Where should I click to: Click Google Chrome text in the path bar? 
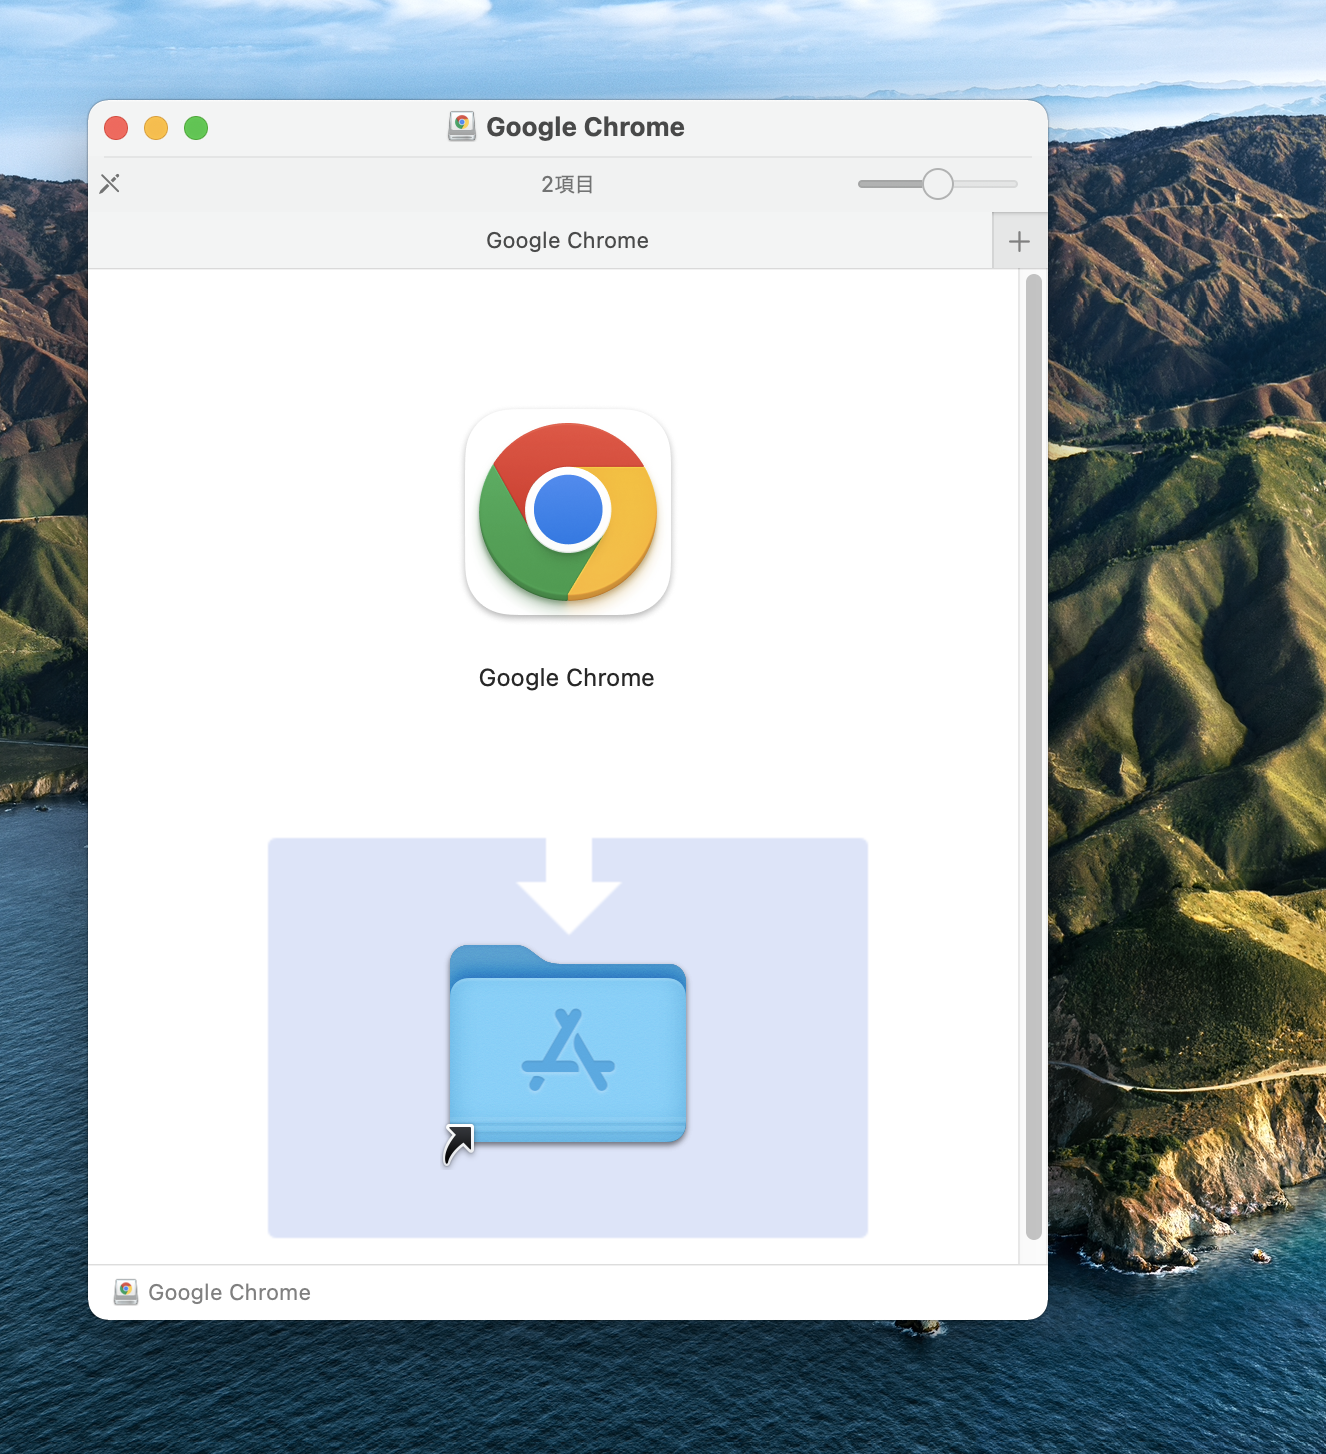229,1292
